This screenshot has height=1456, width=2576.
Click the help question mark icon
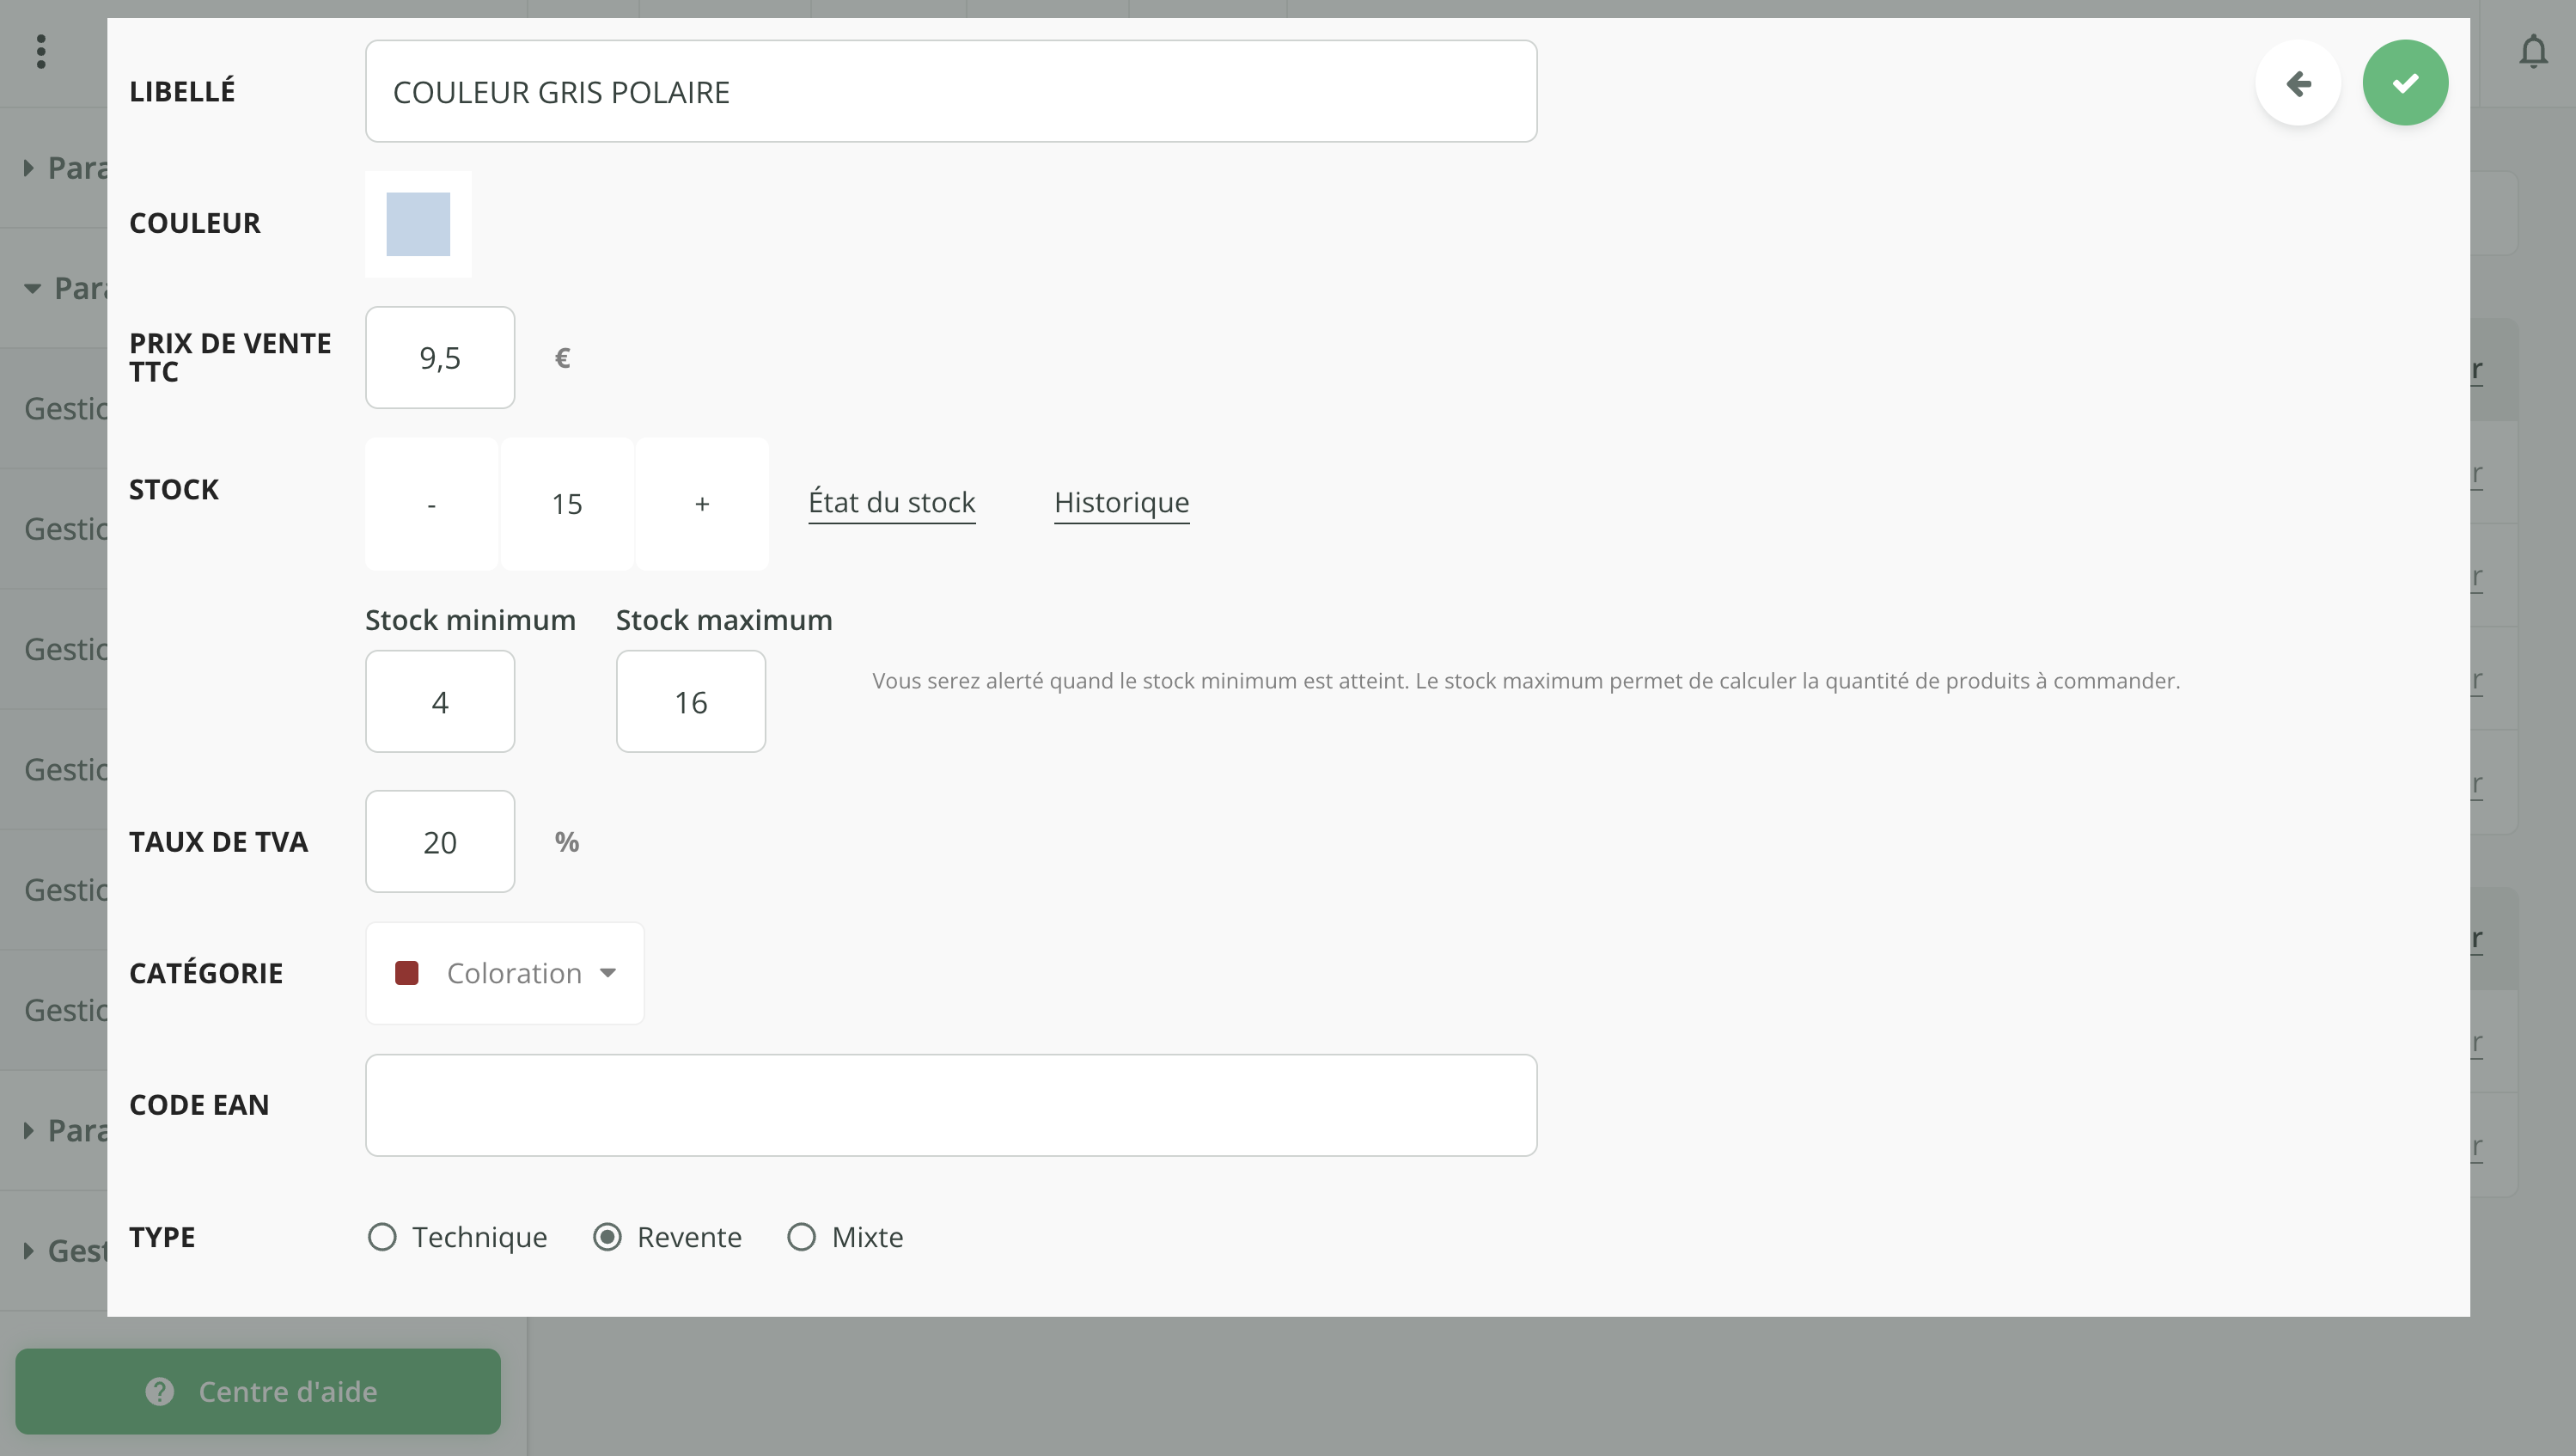(x=160, y=1391)
